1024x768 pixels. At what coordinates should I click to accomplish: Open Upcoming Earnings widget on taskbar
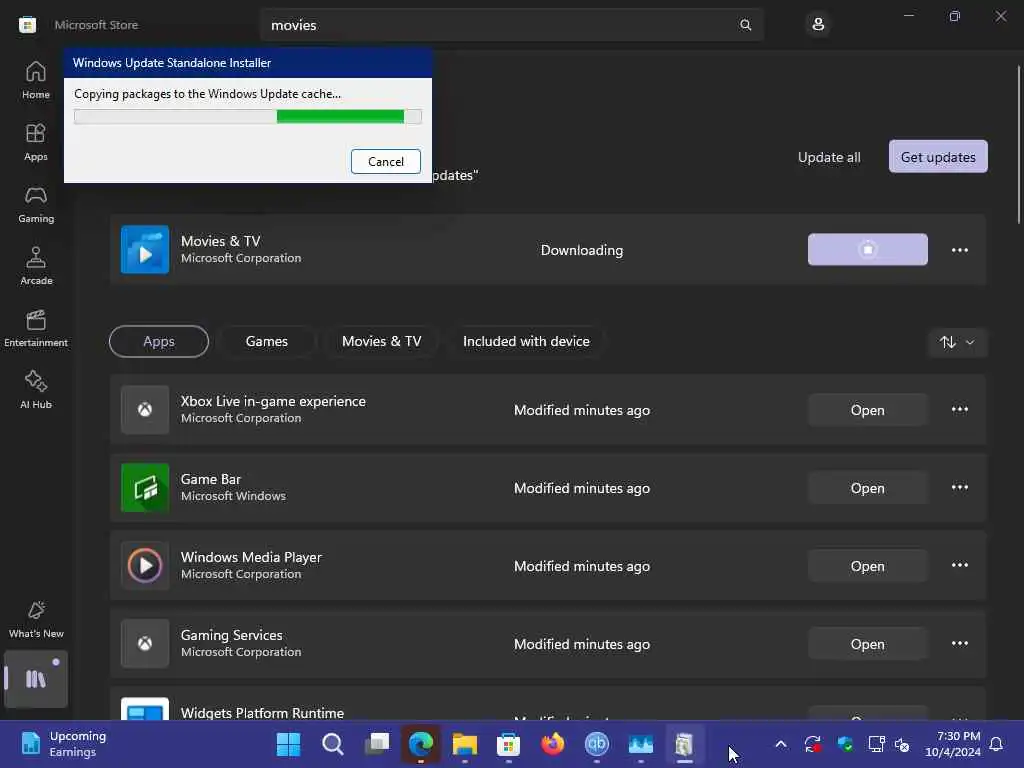[x=63, y=744]
